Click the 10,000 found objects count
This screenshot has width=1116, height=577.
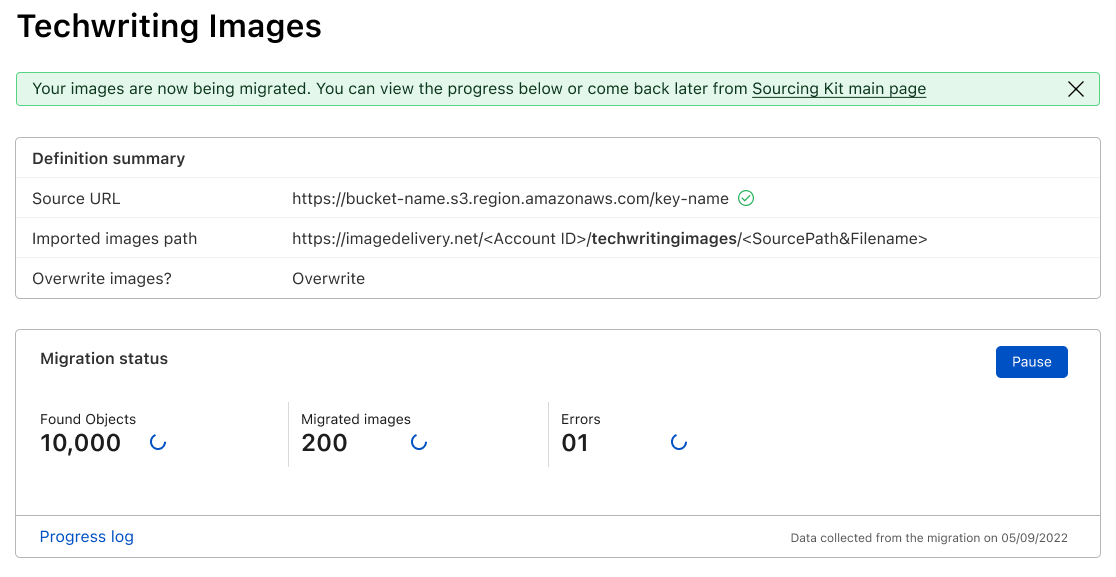(80, 443)
